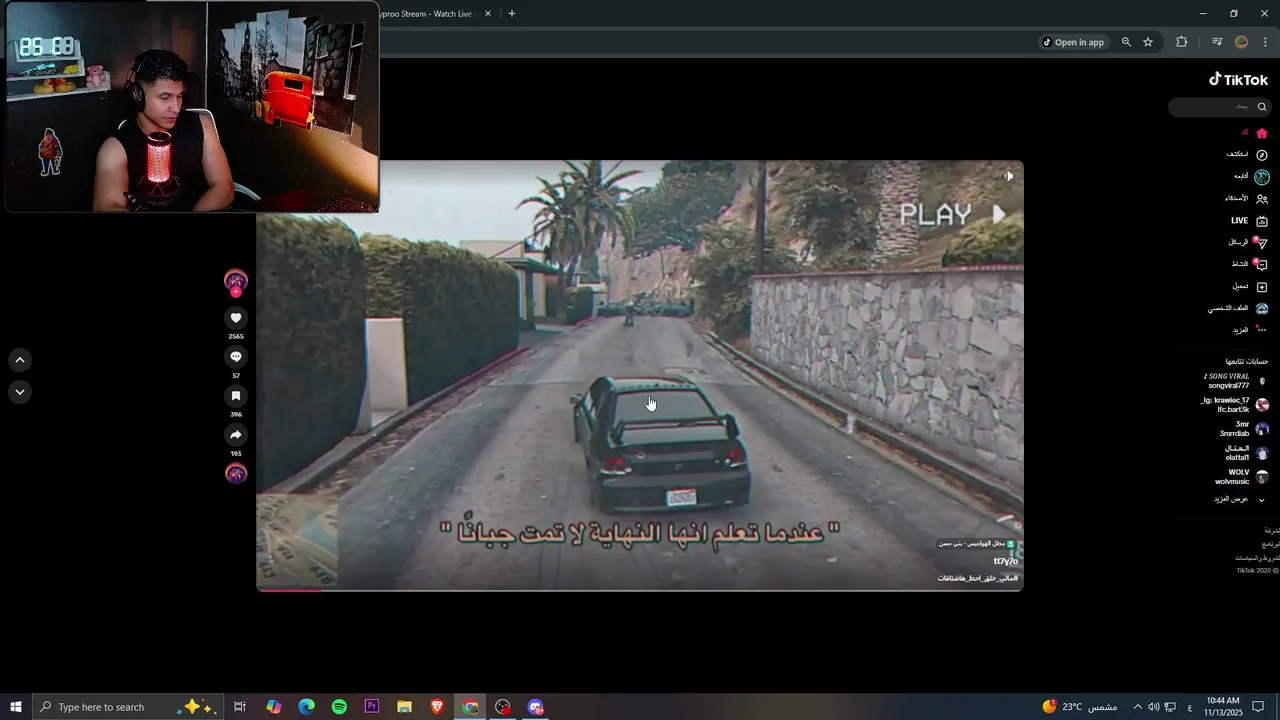Open Microsoft Edge from taskbar
Screen dimensions: 1280x720
tap(306, 707)
